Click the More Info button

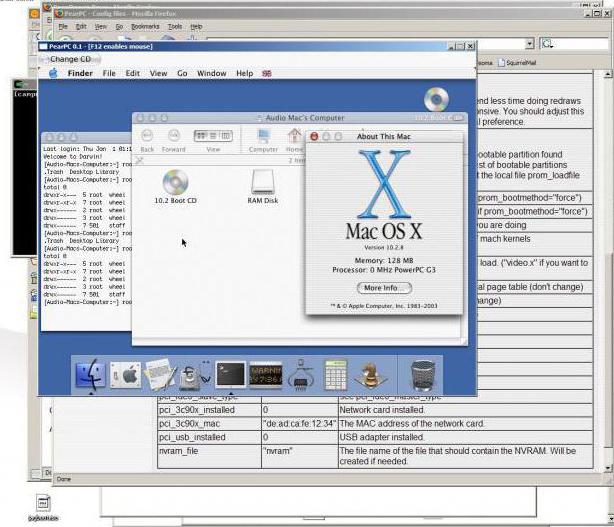pyautogui.click(x=384, y=288)
